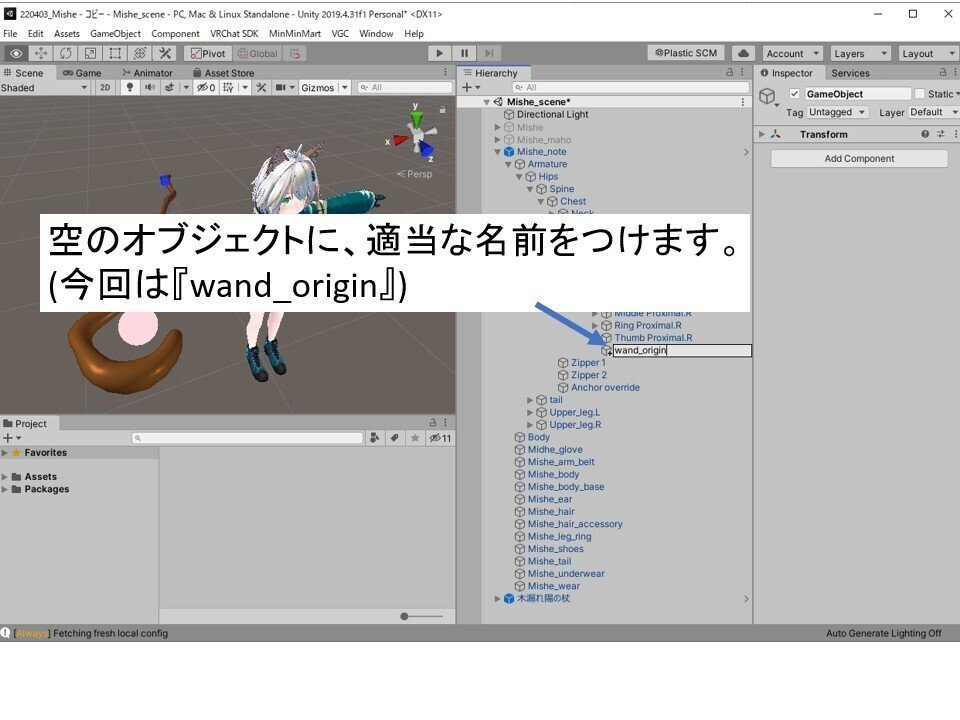Expand the Transform component
Screen dimensions: 960x720
762,134
